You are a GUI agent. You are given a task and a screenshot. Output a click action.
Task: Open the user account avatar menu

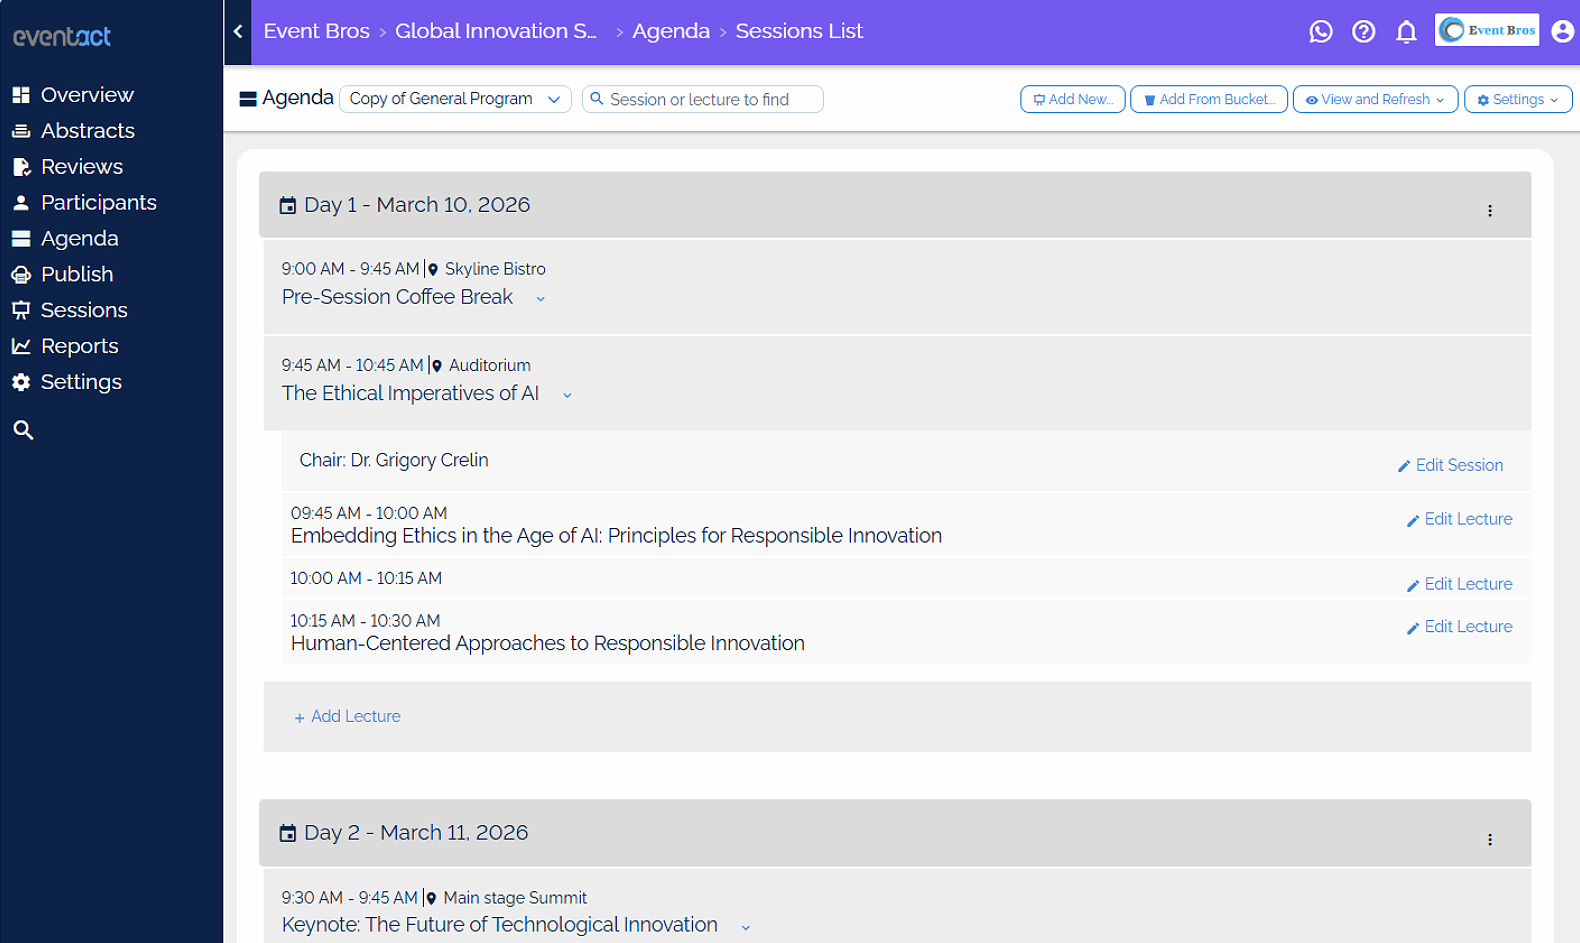[1562, 32]
